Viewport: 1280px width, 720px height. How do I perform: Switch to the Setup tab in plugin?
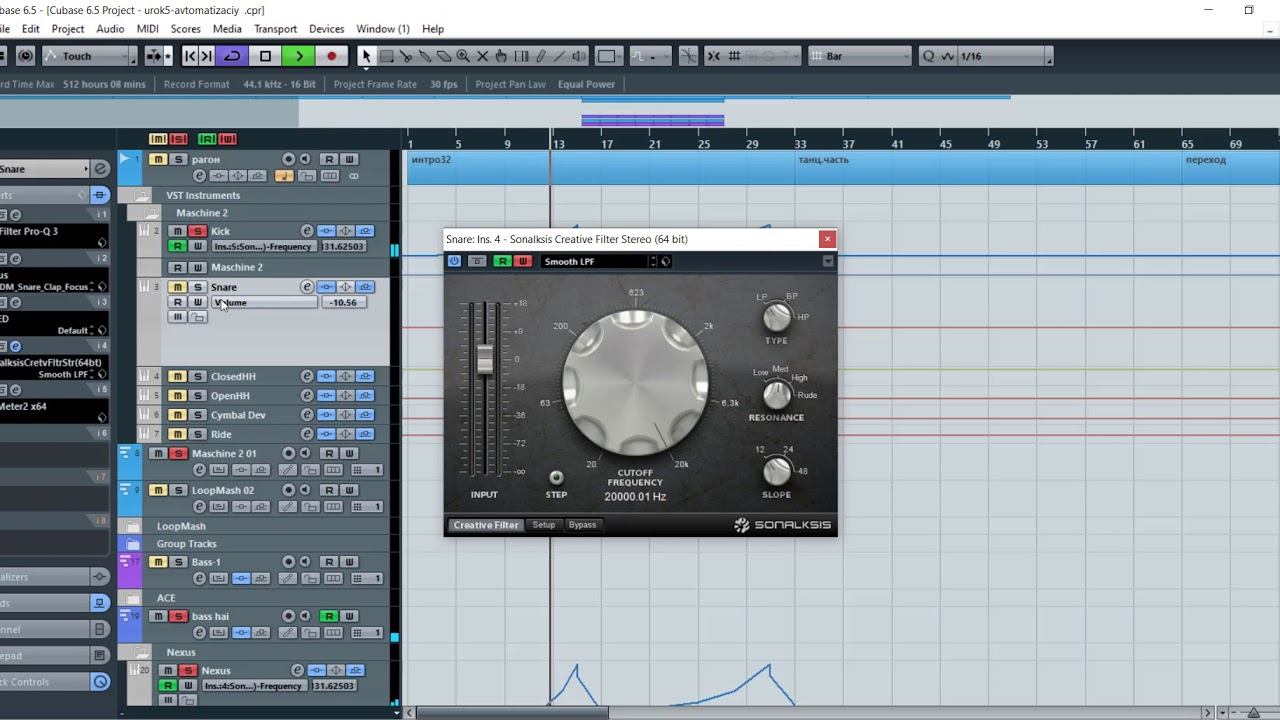point(544,525)
